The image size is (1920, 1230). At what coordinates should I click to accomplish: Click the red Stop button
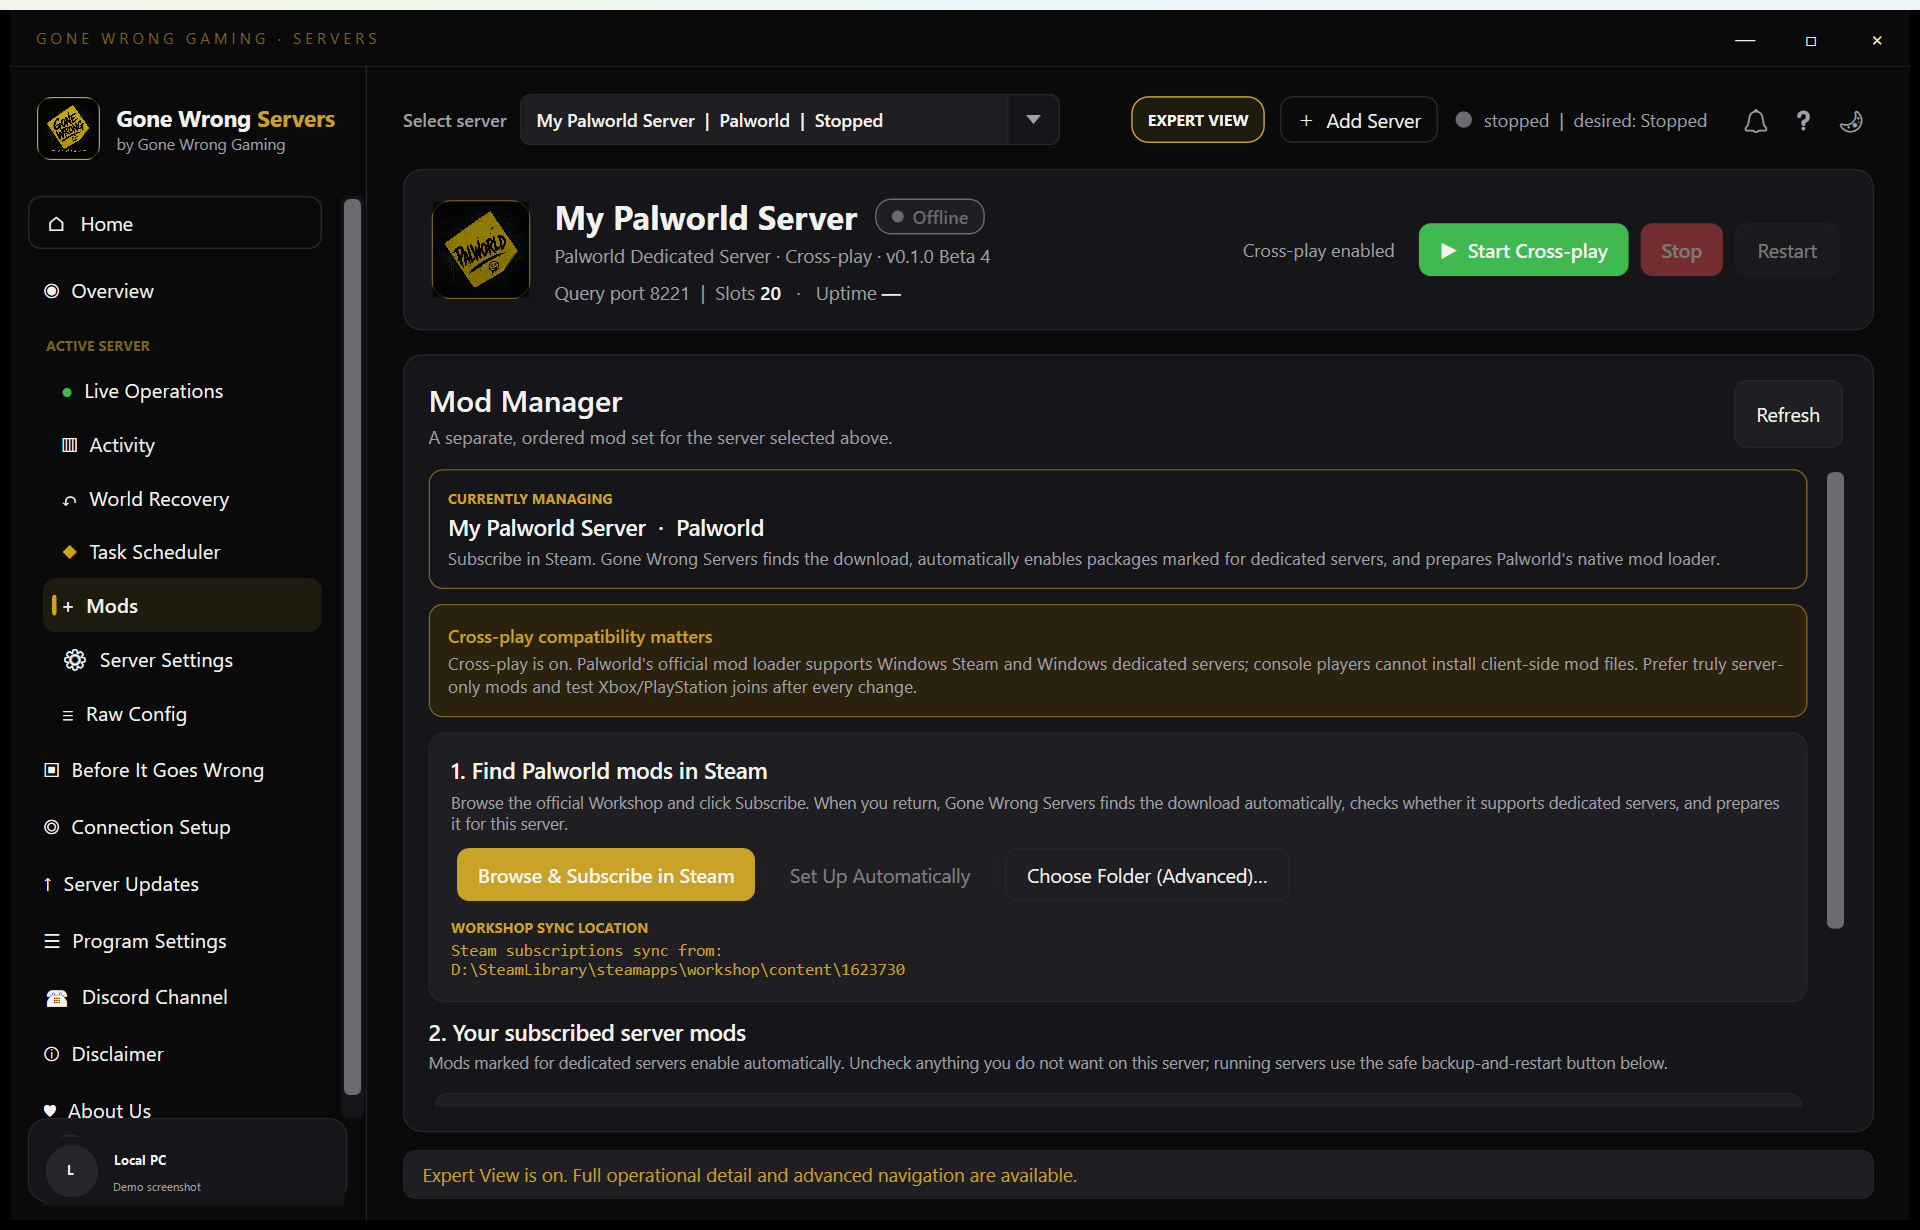coord(1681,250)
